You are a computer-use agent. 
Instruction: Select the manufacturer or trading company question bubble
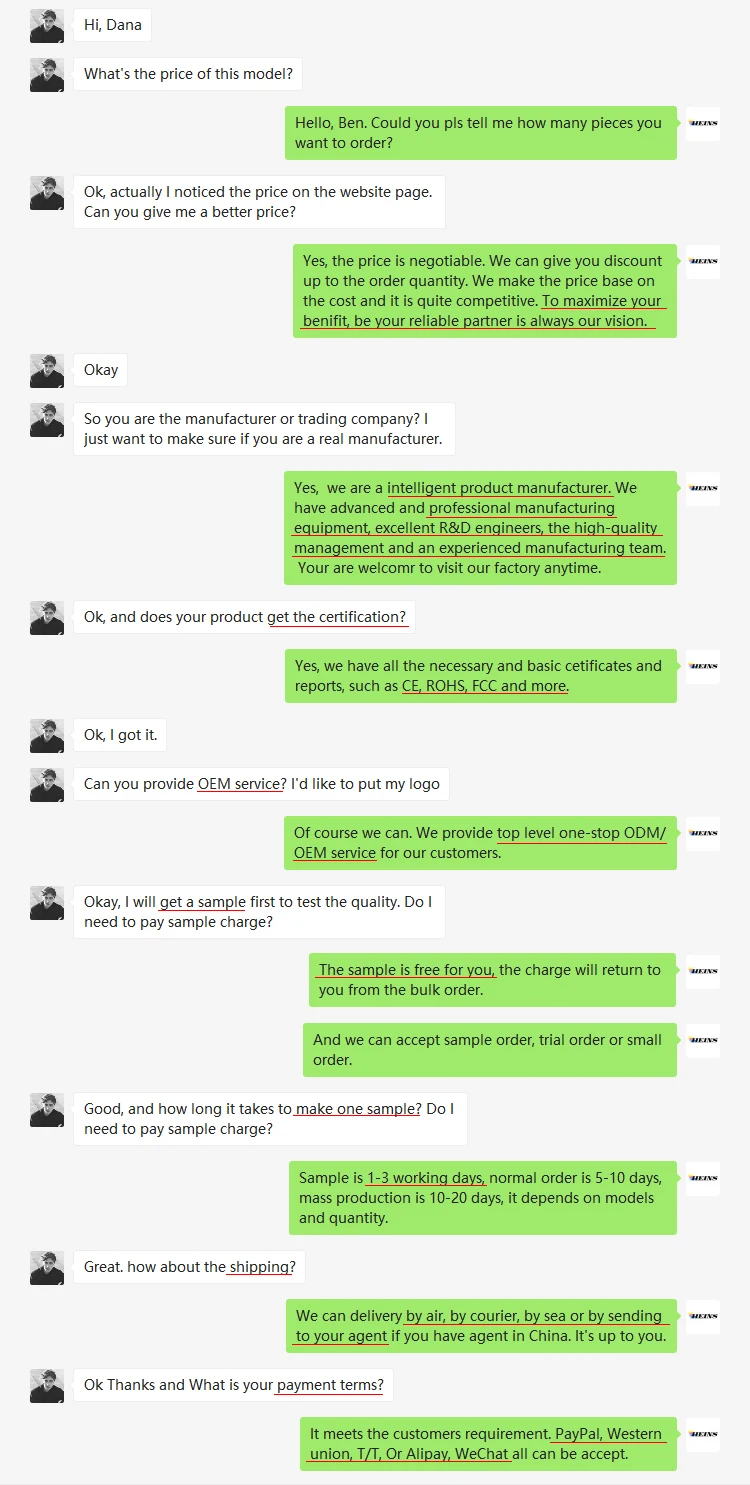point(264,429)
